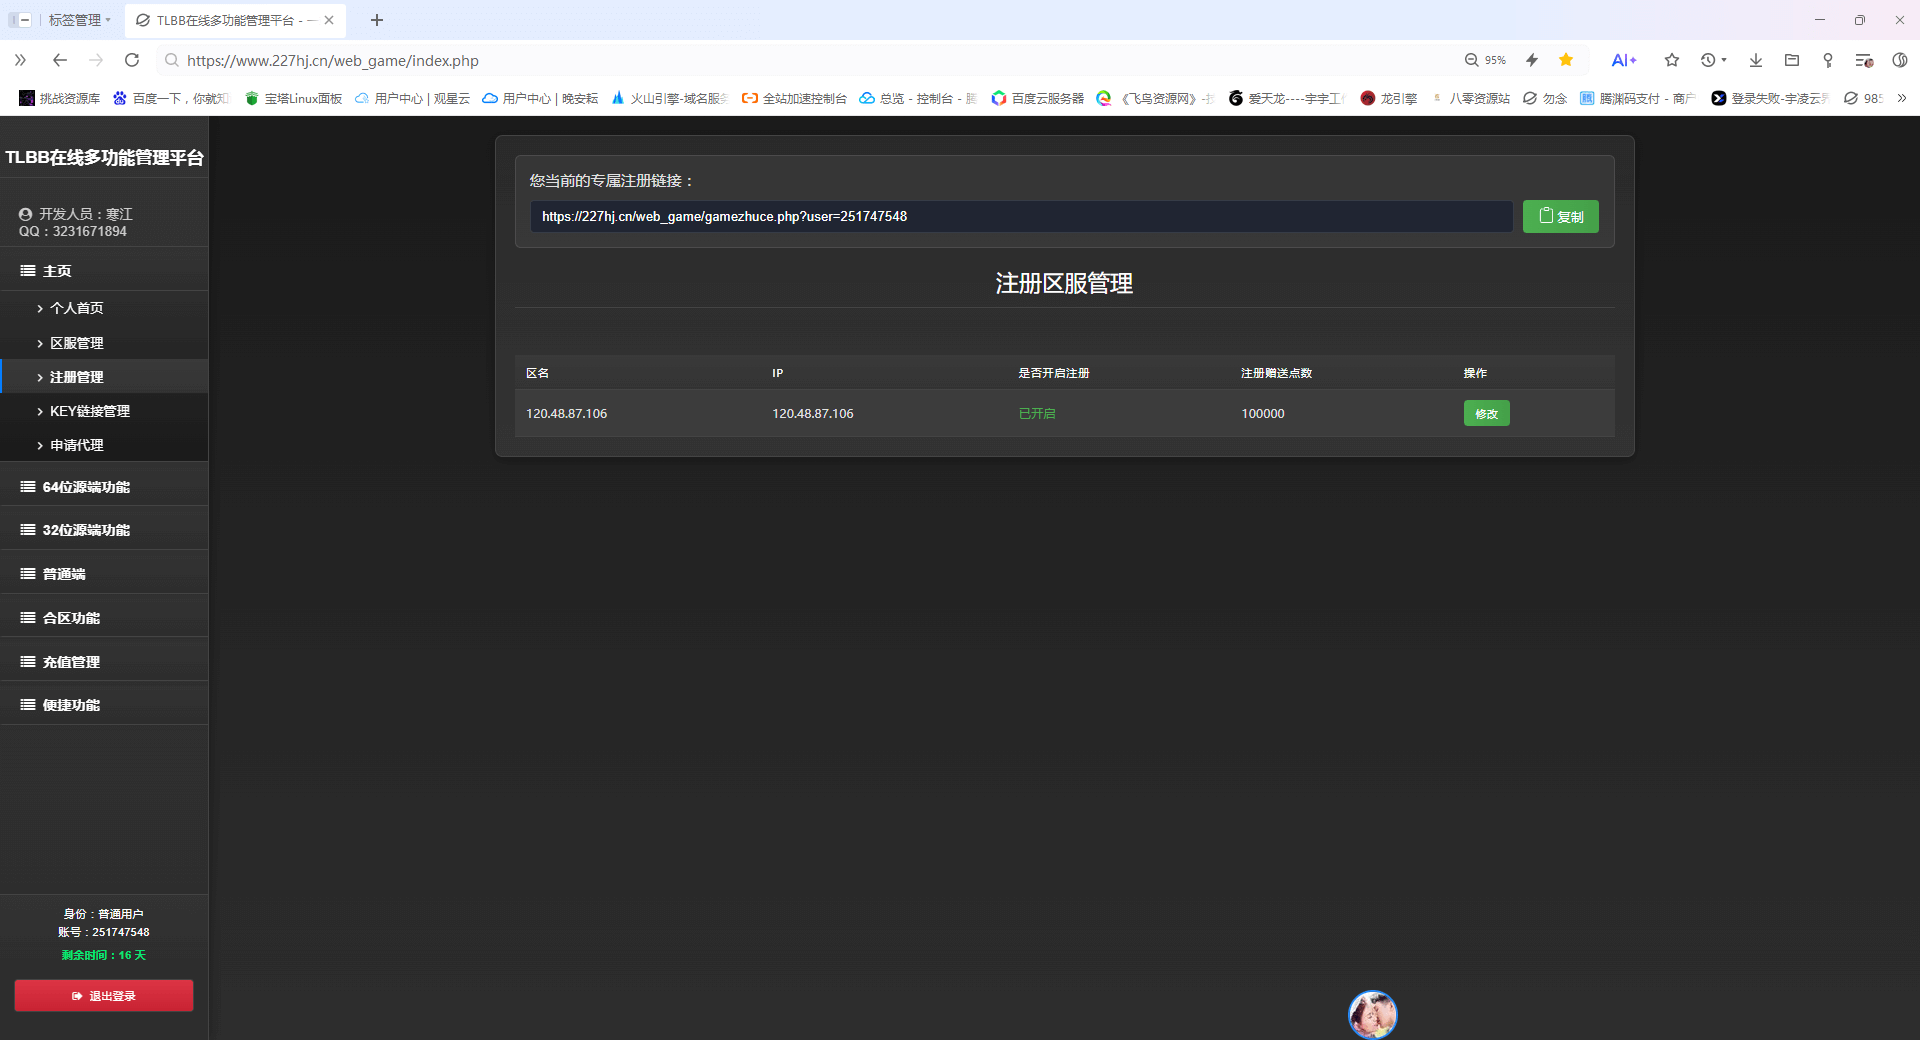This screenshot has height=1040, width=1920.
Task: Open KEY链接管理 in the sidebar
Action: point(90,411)
